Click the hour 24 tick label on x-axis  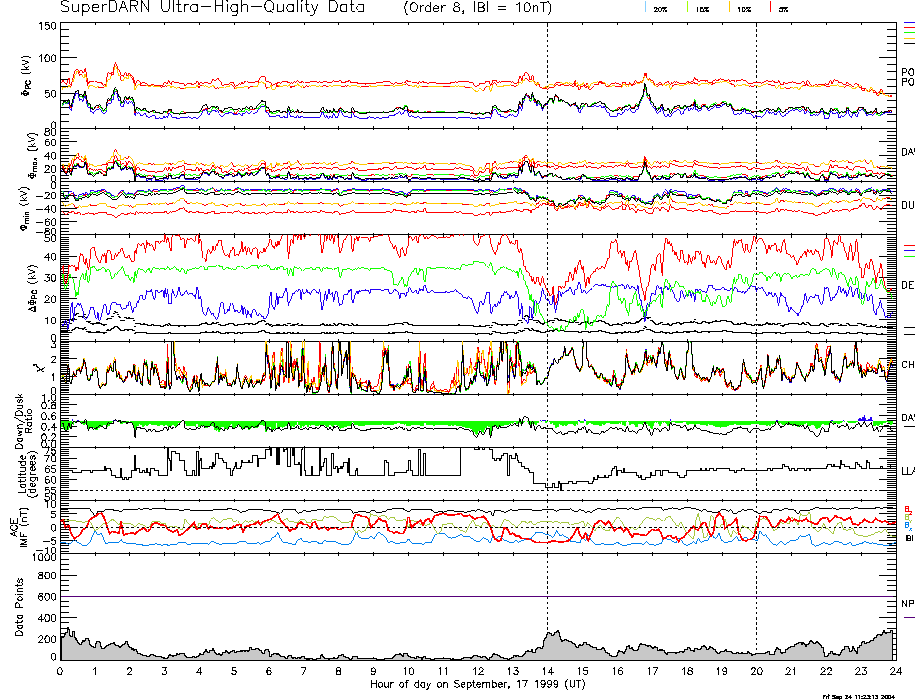coord(895,671)
